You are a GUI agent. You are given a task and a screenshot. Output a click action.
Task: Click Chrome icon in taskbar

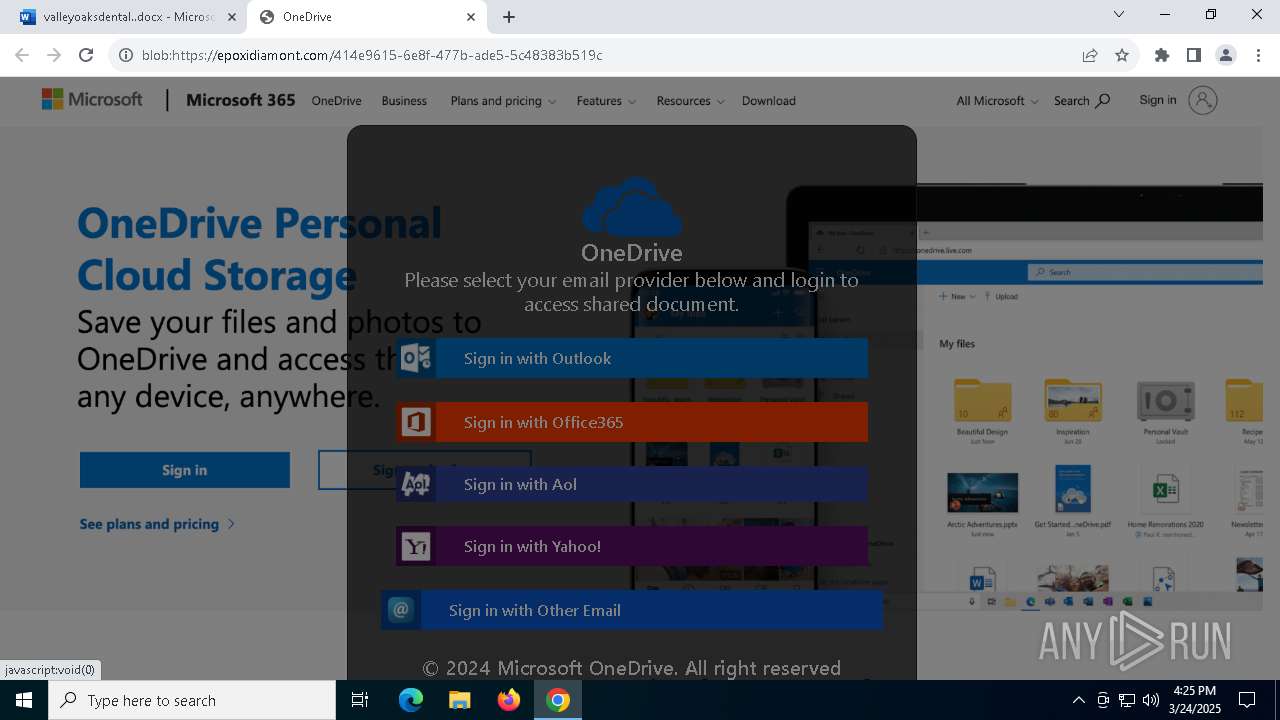pos(558,700)
